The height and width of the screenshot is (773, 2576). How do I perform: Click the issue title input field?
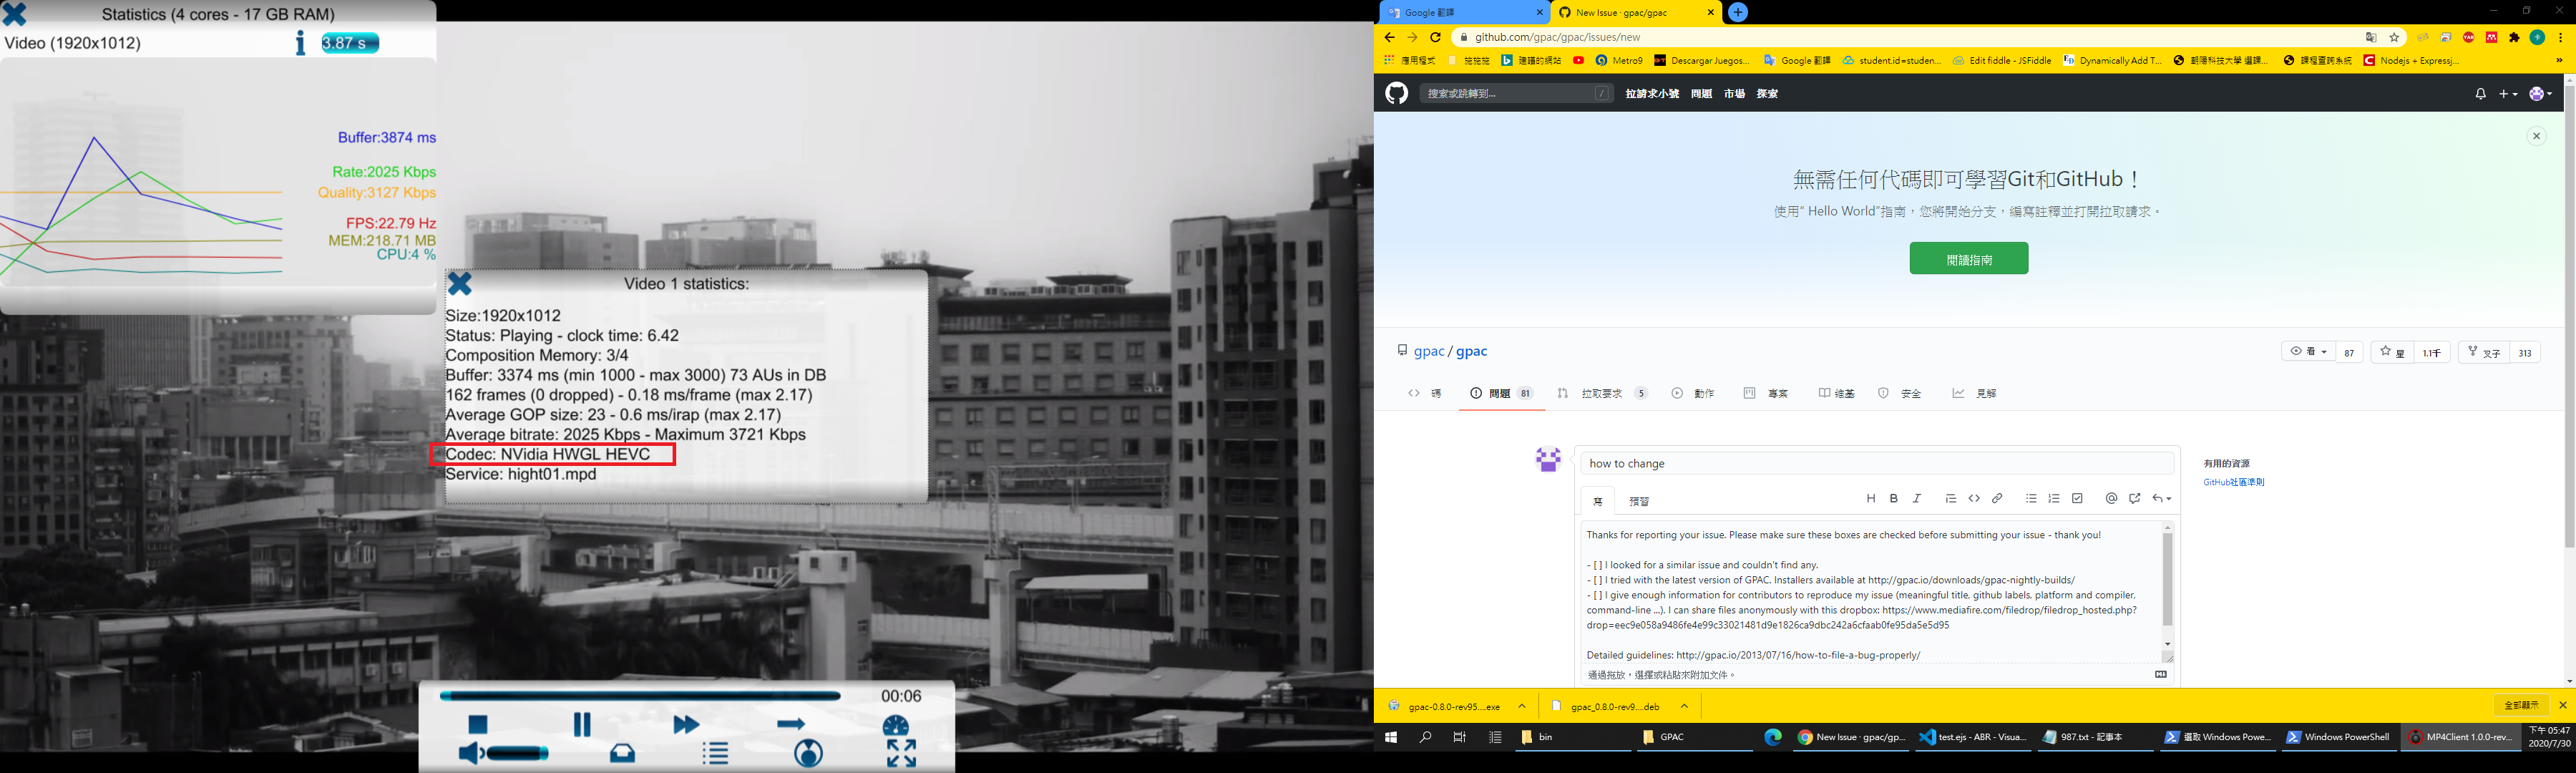pyautogui.click(x=1876, y=463)
